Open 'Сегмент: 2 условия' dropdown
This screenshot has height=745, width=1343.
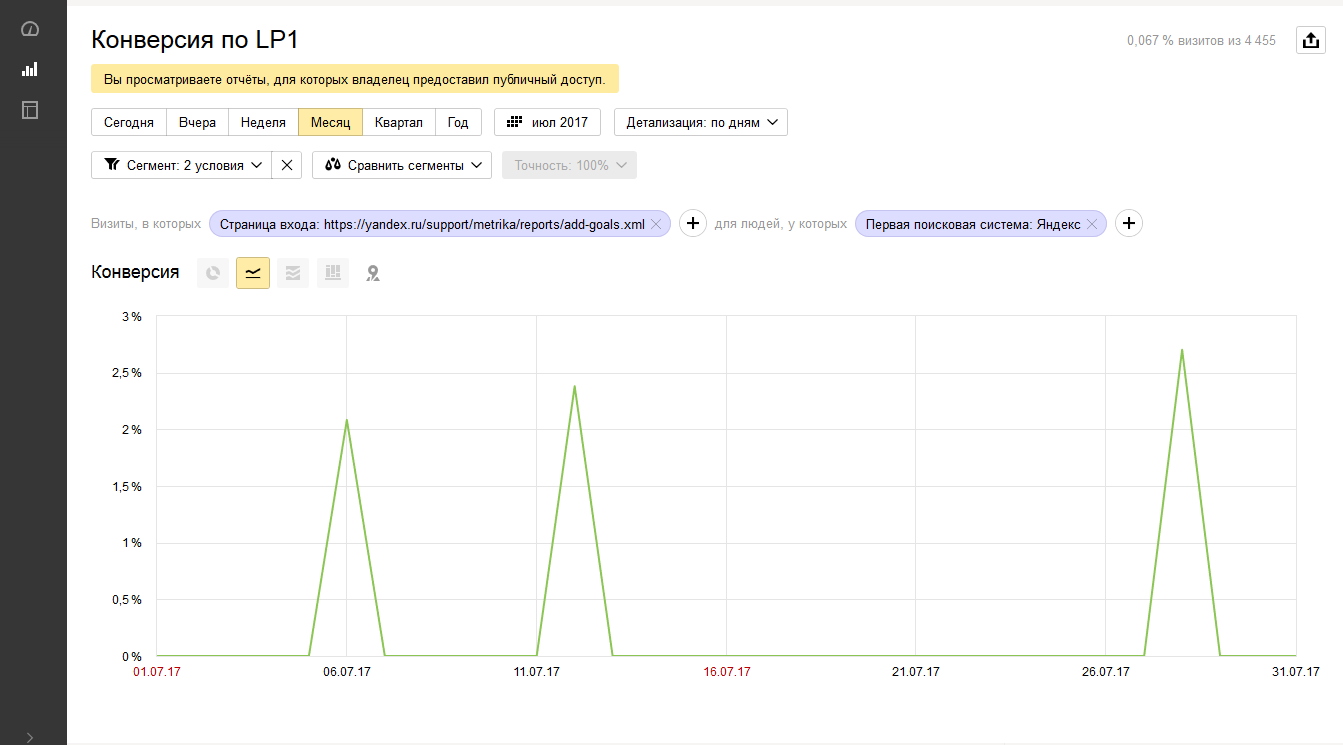tap(181, 165)
